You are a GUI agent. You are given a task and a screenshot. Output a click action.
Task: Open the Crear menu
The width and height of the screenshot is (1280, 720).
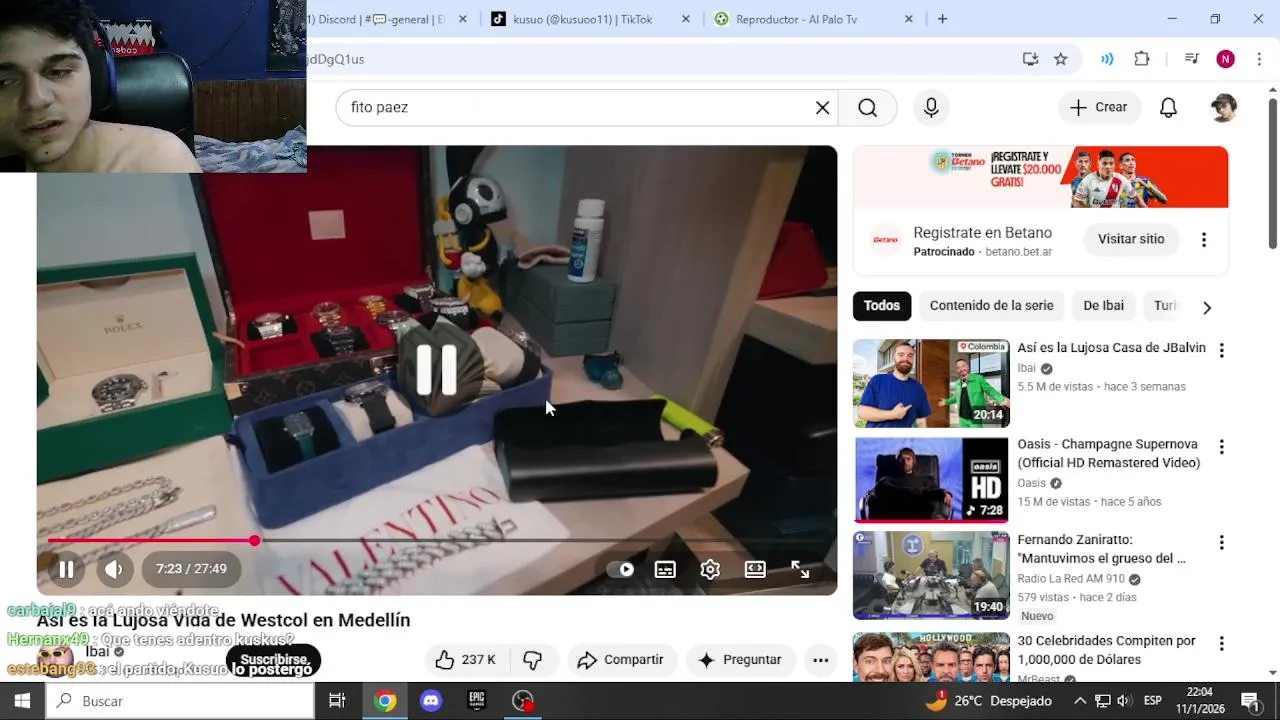click(x=1099, y=107)
